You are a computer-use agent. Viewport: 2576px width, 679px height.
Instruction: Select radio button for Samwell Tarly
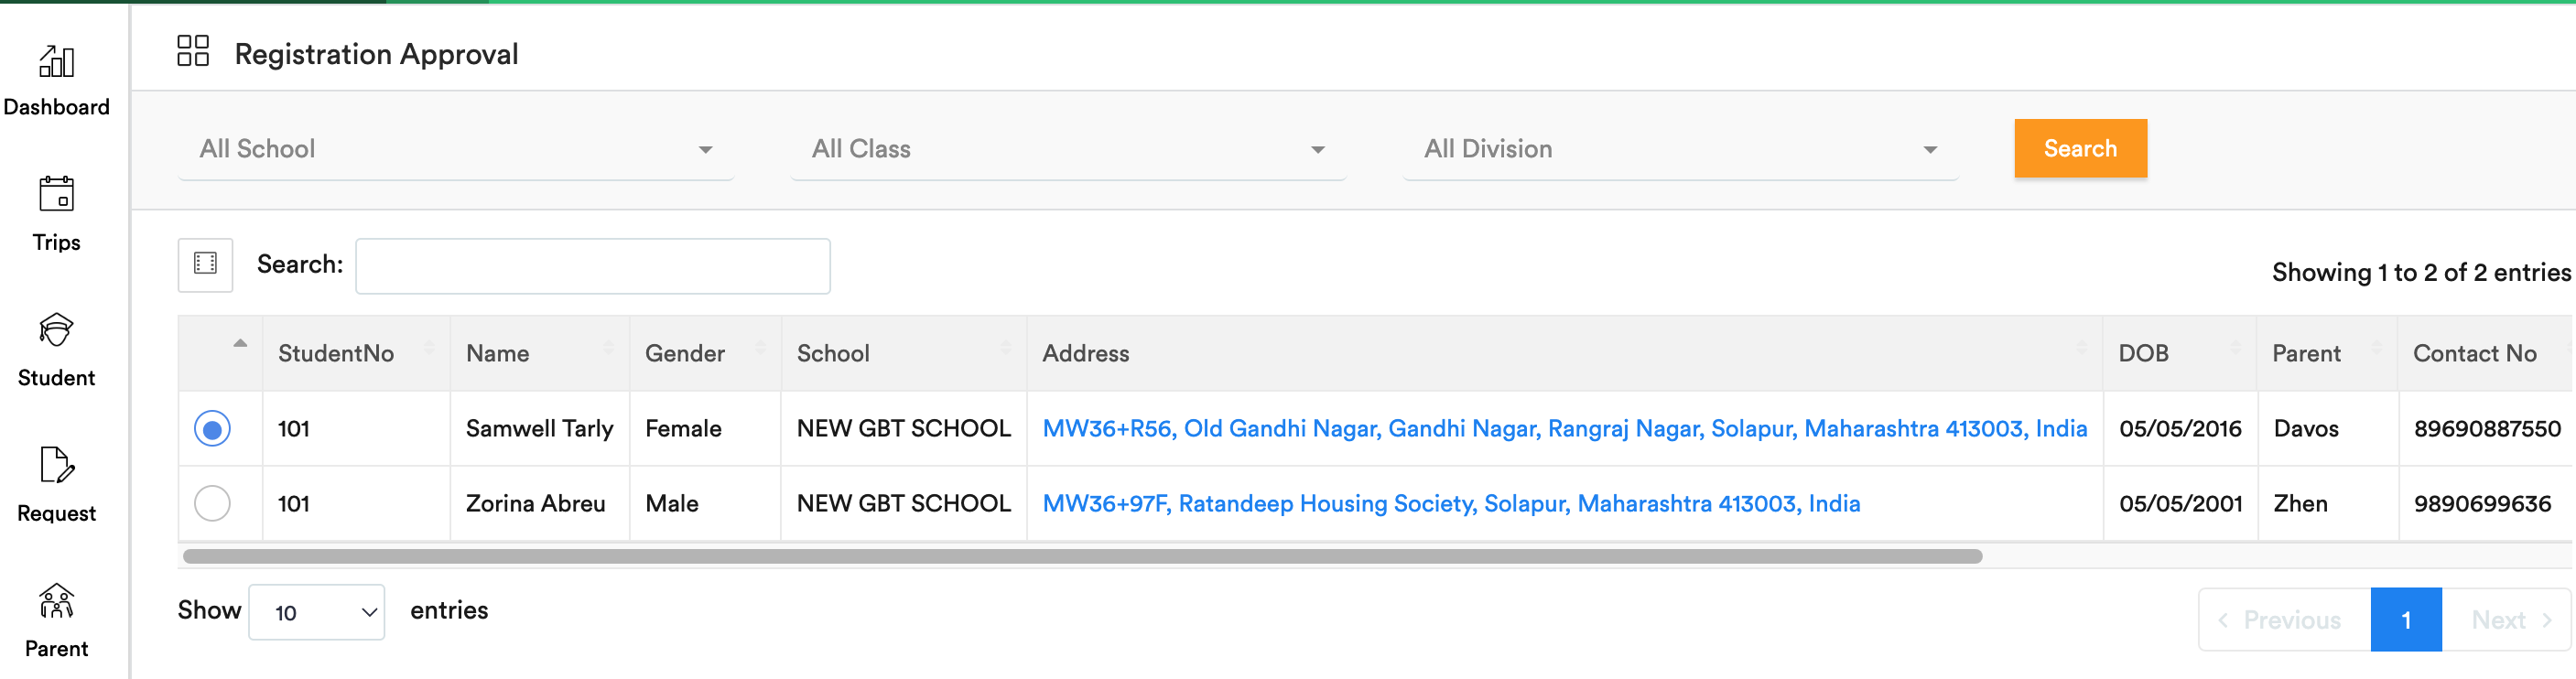pos(212,429)
